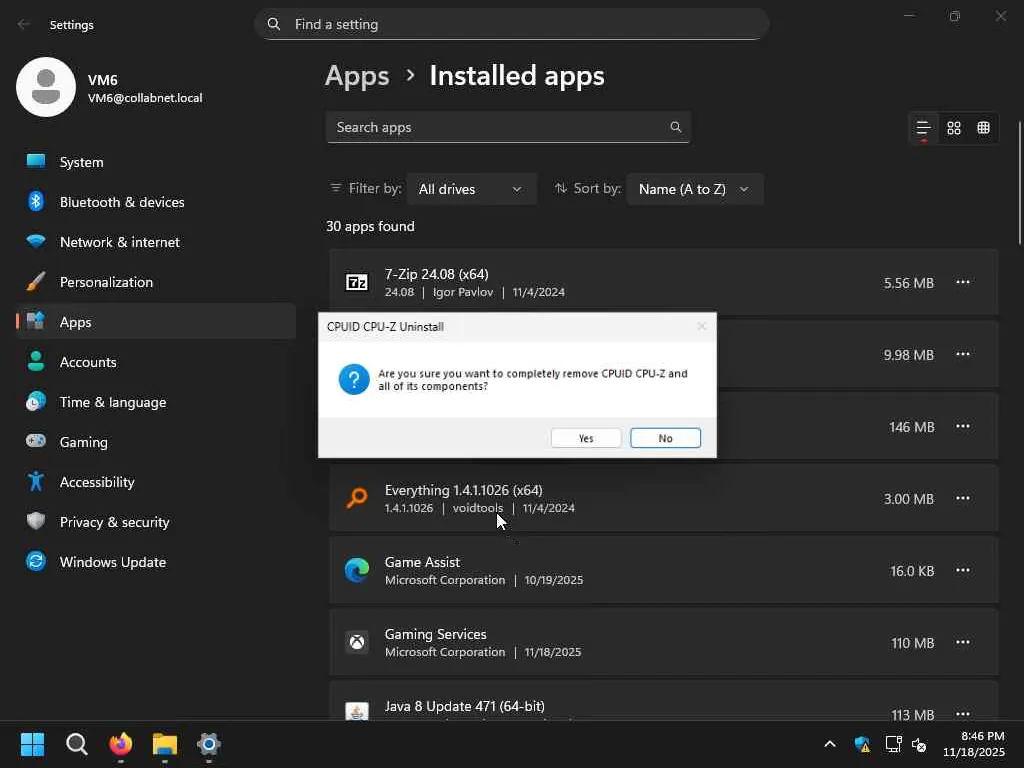The height and width of the screenshot is (768, 1024).
Task: Expand the All drives filter dropdown
Action: point(471,189)
